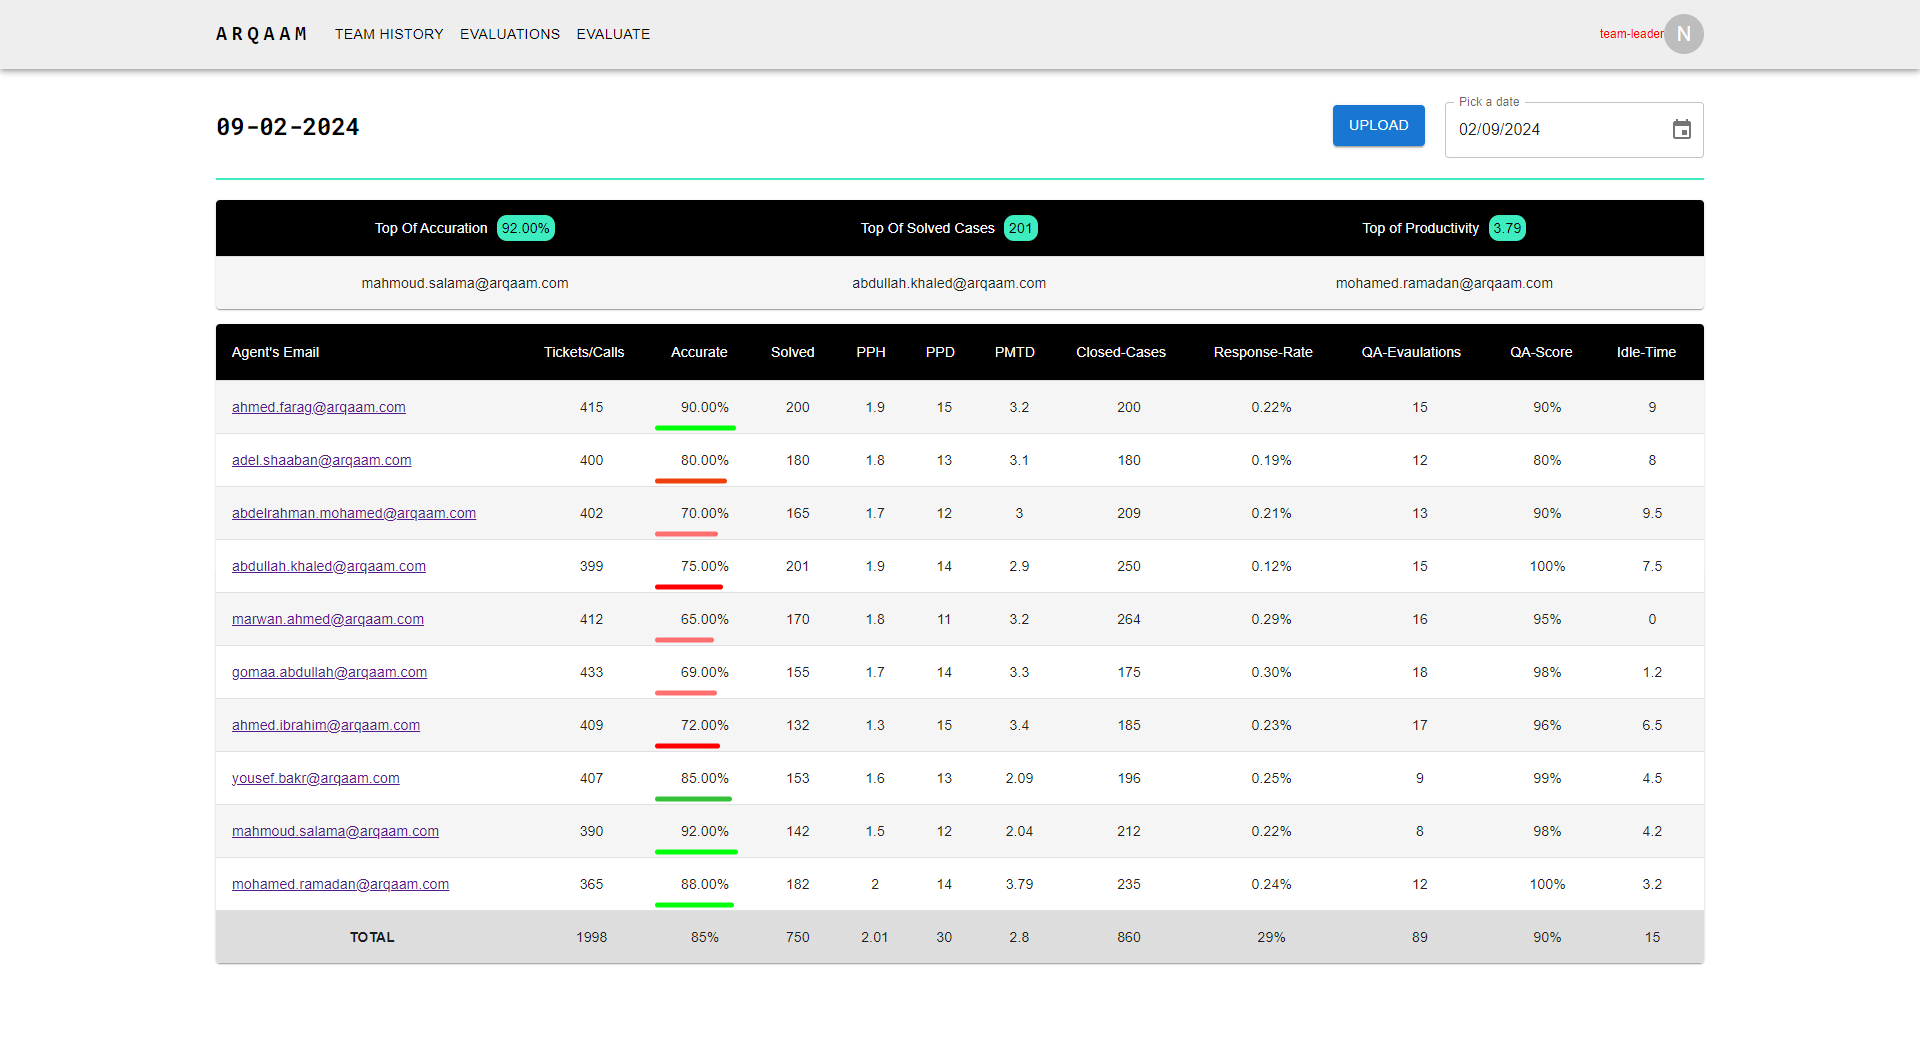
Task: Click the 2.04 PMTD value for mahmoud.salama
Action: 1019,831
